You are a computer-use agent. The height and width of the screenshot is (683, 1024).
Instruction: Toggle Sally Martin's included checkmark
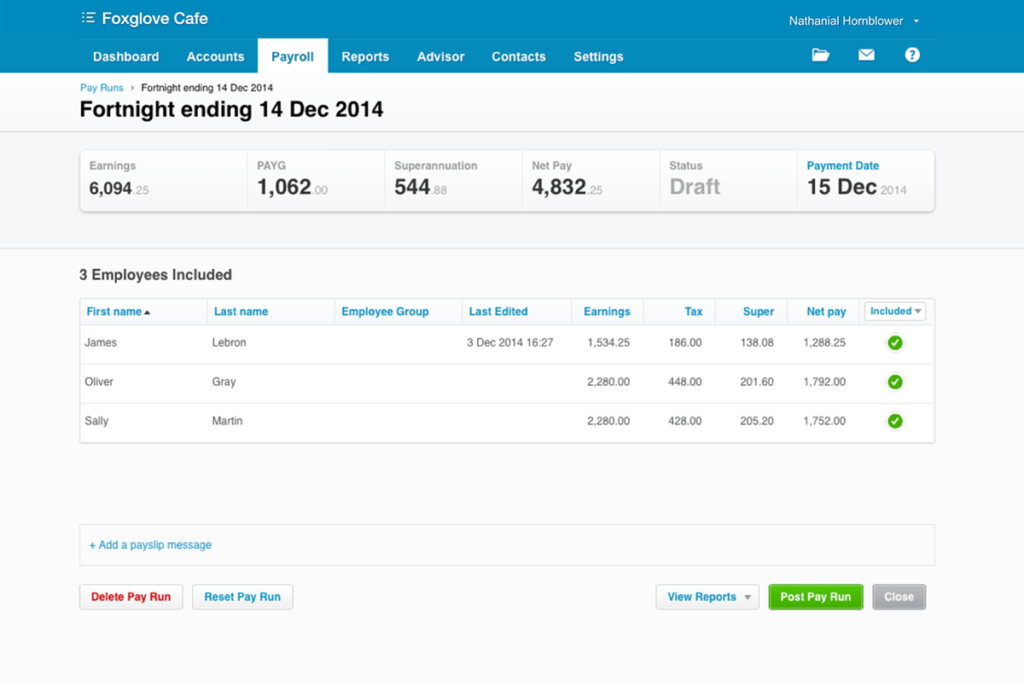click(895, 421)
